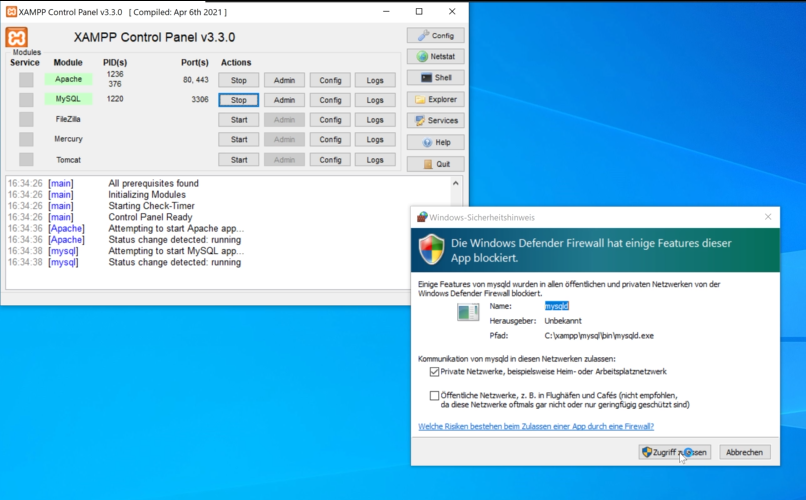Launch the Shell from XAMPP panel
This screenshot has width=806, height=500.
coord(435,78)
